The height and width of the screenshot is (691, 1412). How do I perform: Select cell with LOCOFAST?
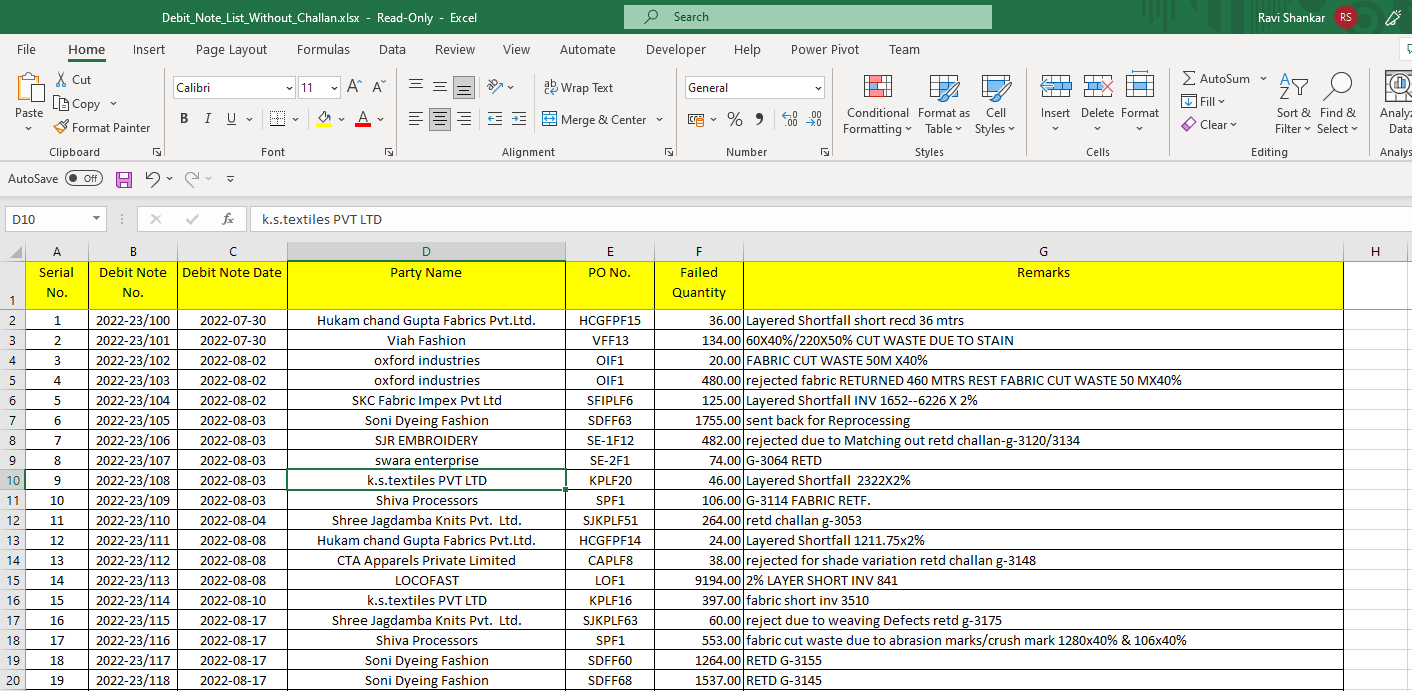(426, 580)
